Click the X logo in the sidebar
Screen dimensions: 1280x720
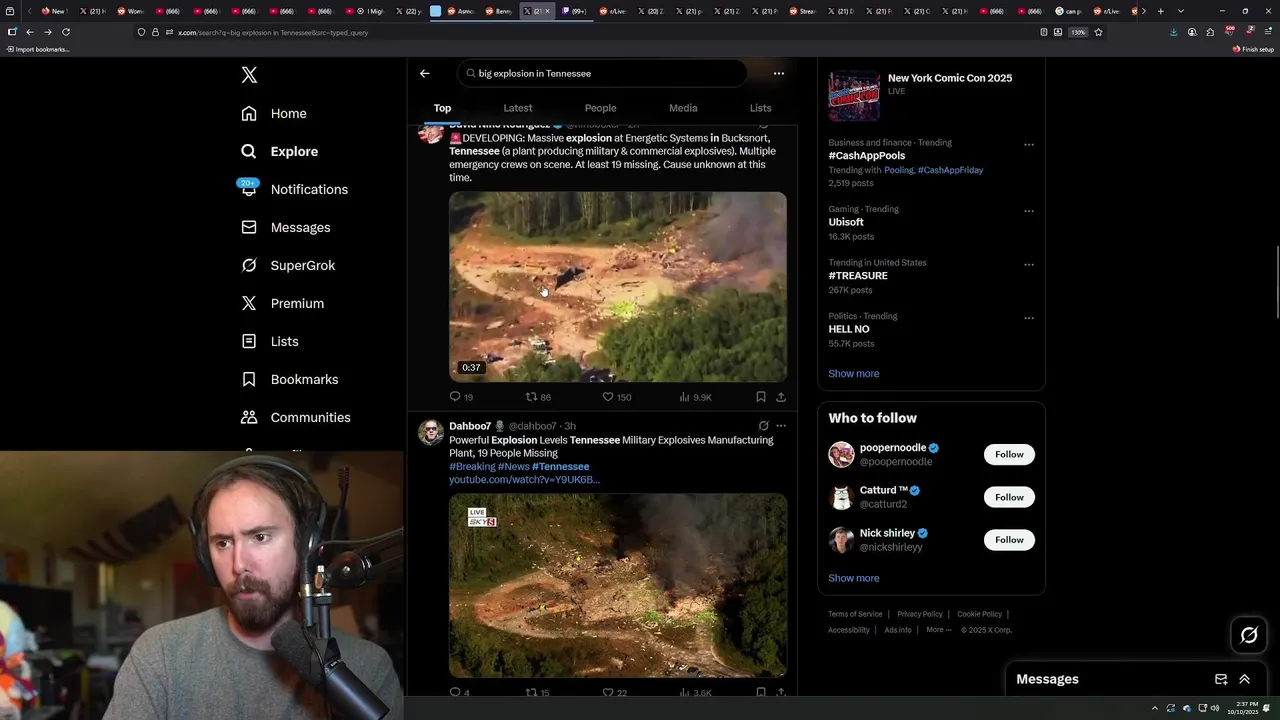point(249,75)
